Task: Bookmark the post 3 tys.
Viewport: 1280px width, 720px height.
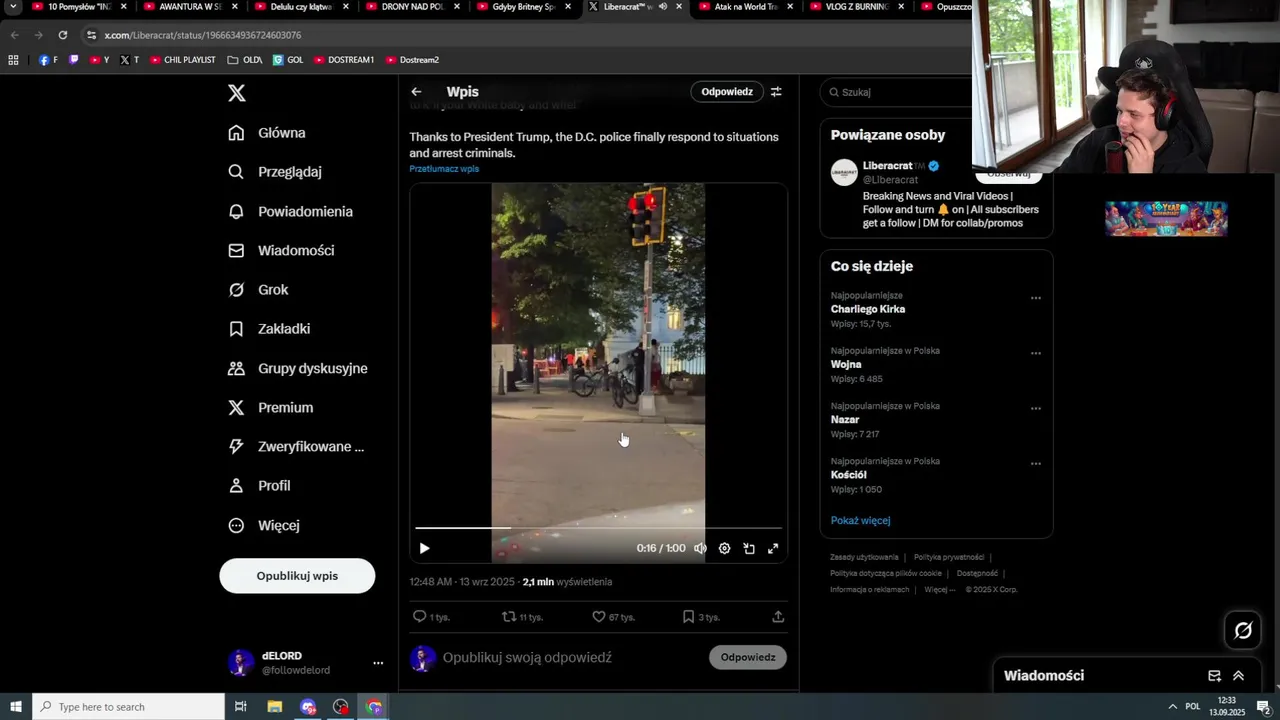Action: (701, 617)
